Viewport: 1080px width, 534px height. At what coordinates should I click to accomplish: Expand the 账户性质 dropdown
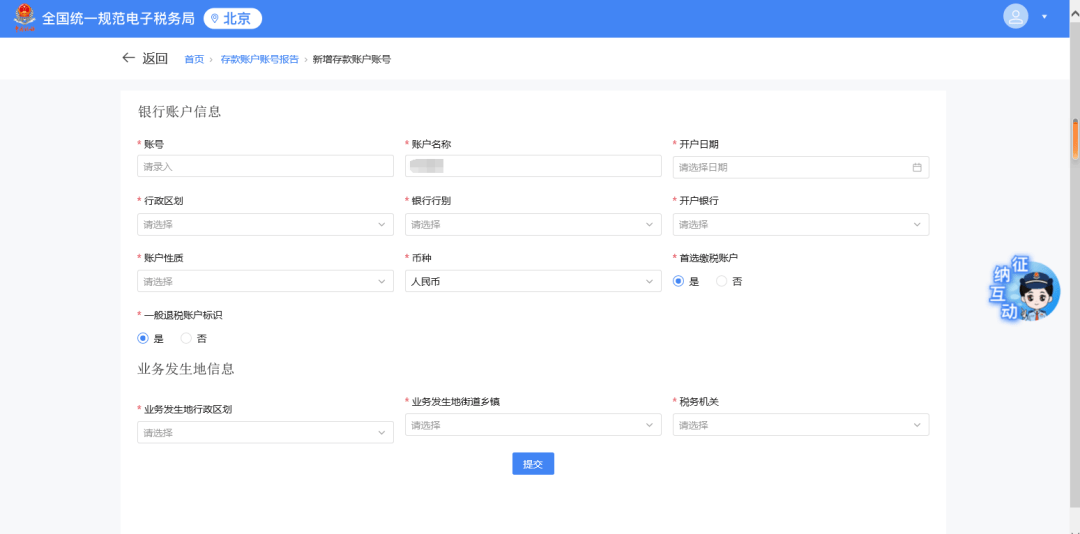point(265,282)
